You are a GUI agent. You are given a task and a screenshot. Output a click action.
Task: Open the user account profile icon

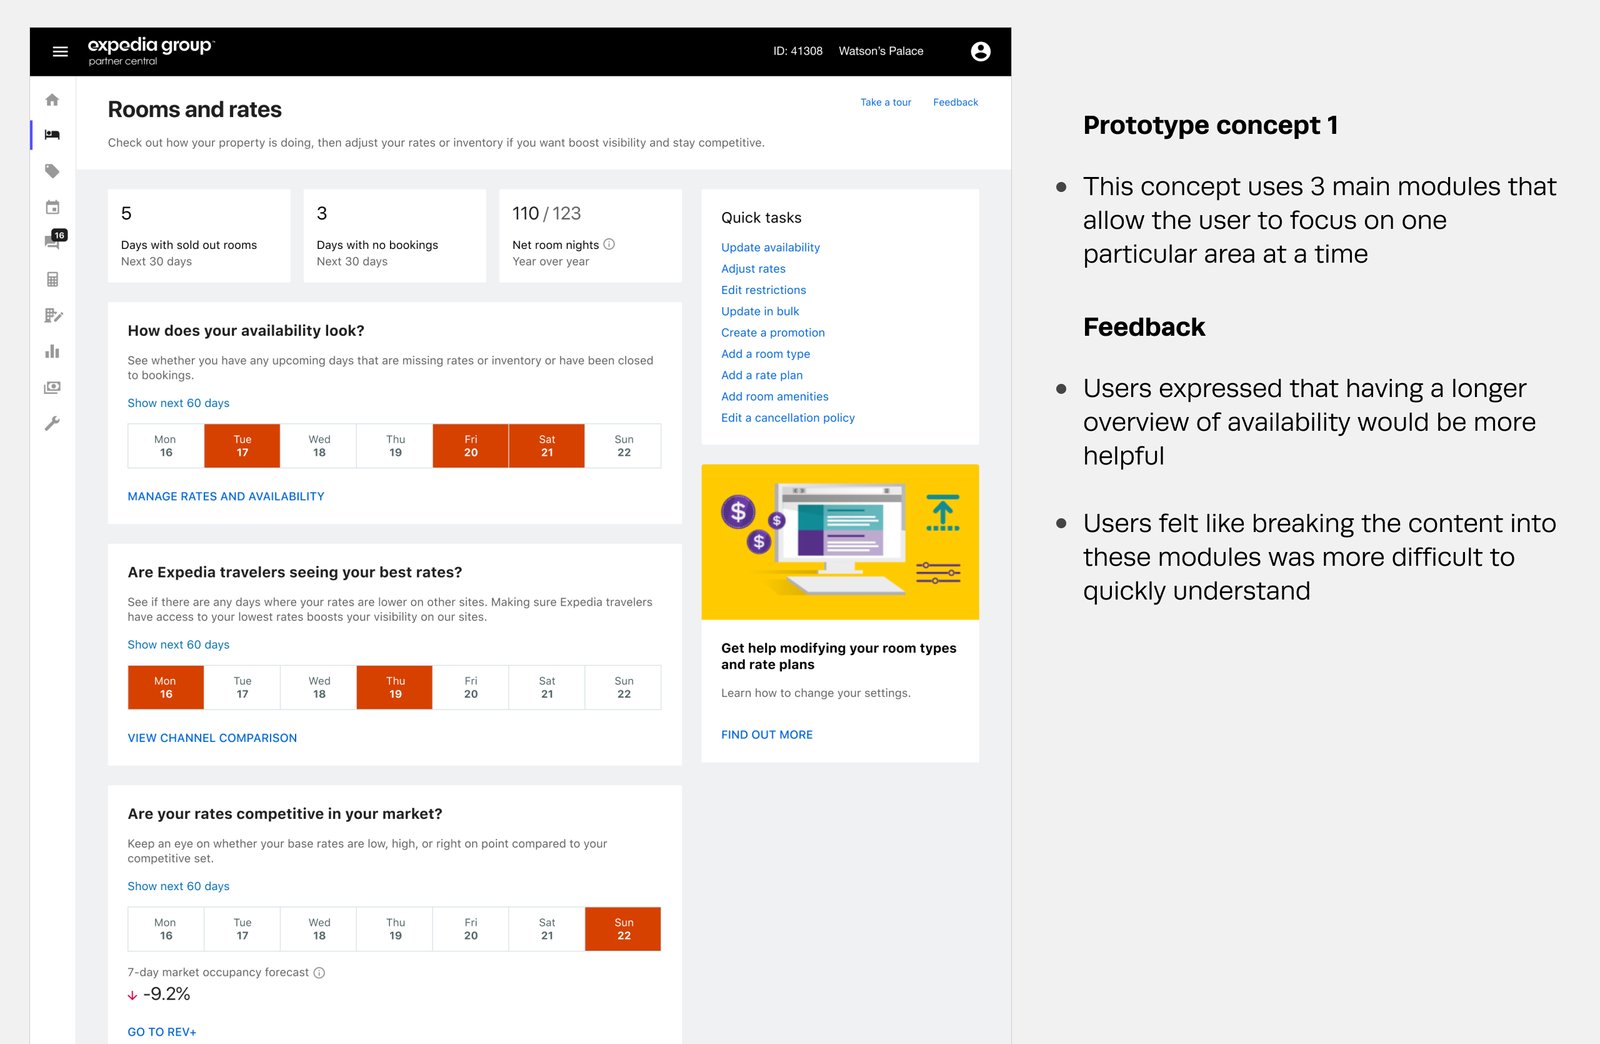980,52
